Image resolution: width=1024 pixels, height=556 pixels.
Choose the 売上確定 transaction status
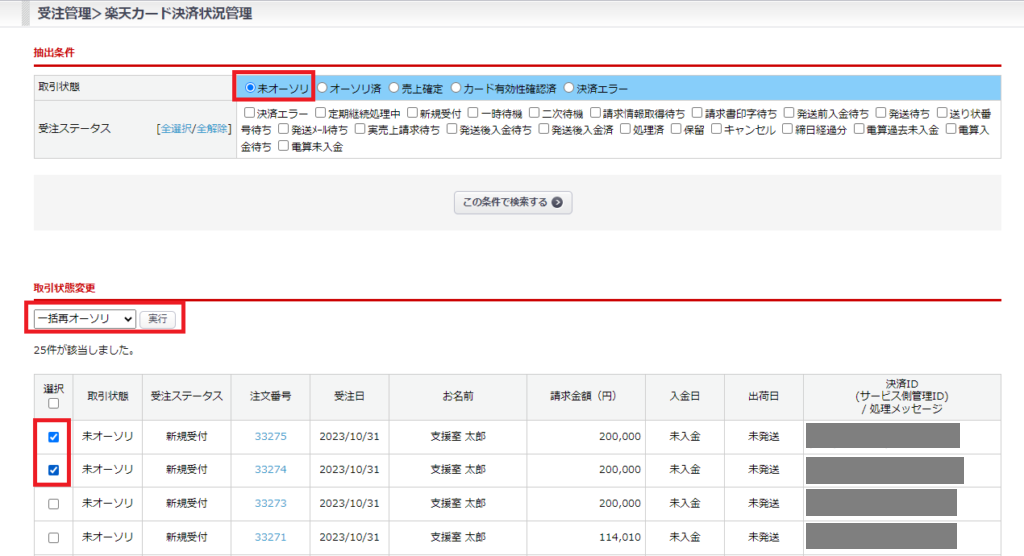coord(395,88)
